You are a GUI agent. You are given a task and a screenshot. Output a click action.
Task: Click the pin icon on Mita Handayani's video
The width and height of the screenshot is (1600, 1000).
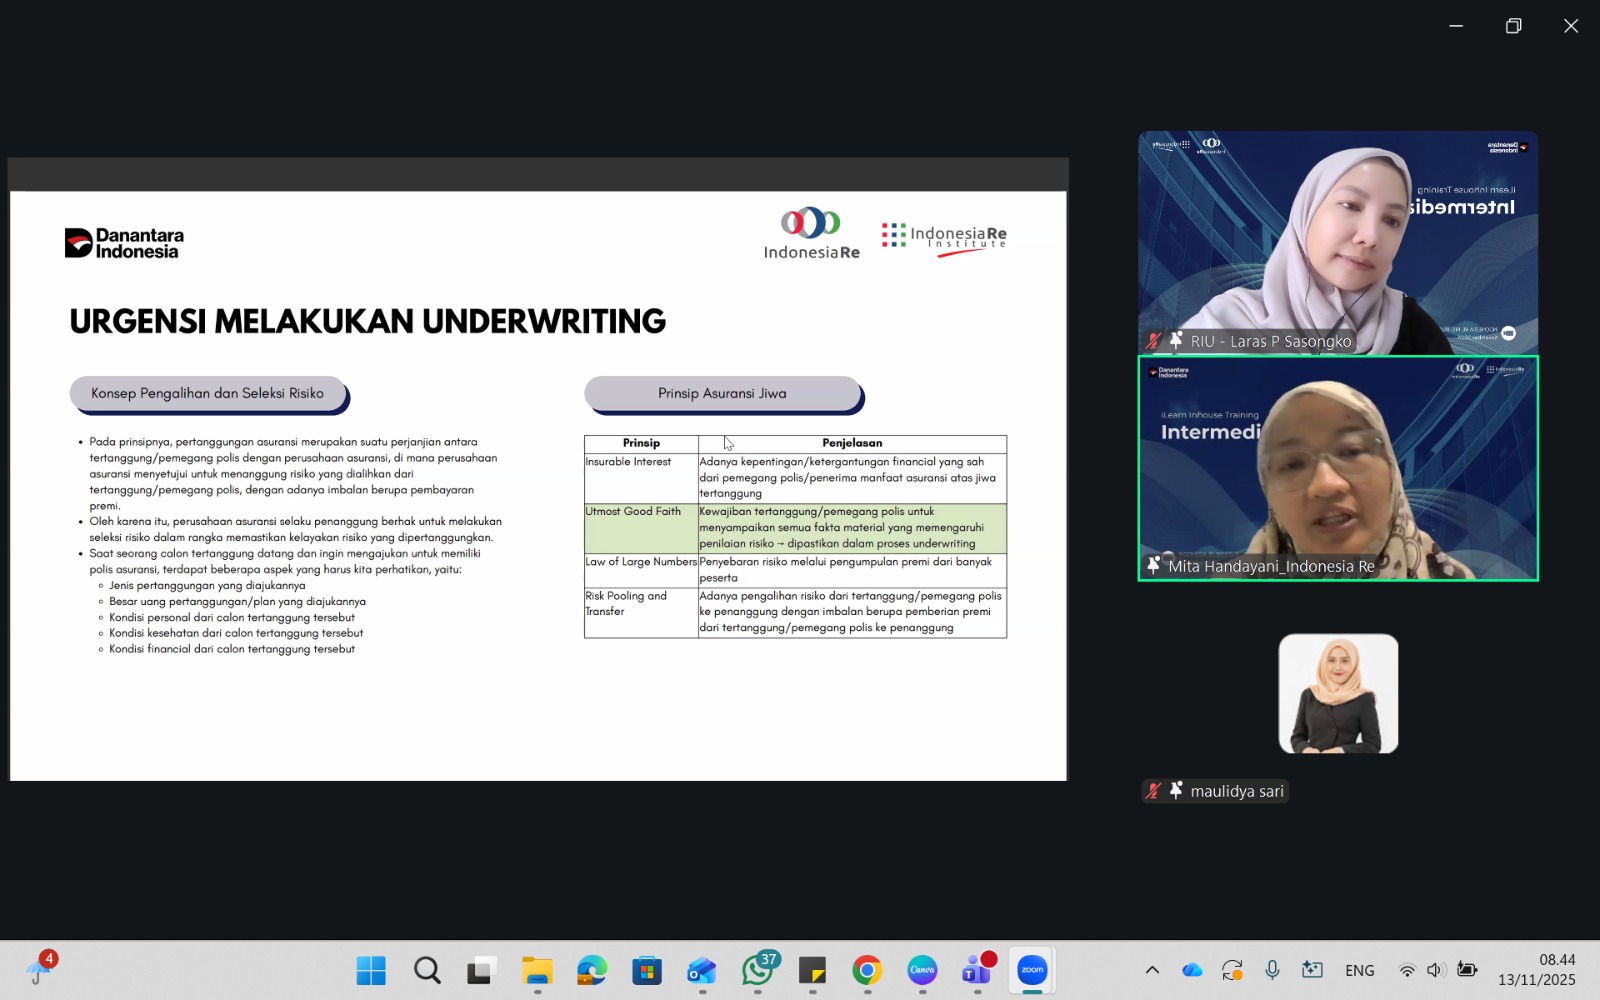(x=1153, y=565)
